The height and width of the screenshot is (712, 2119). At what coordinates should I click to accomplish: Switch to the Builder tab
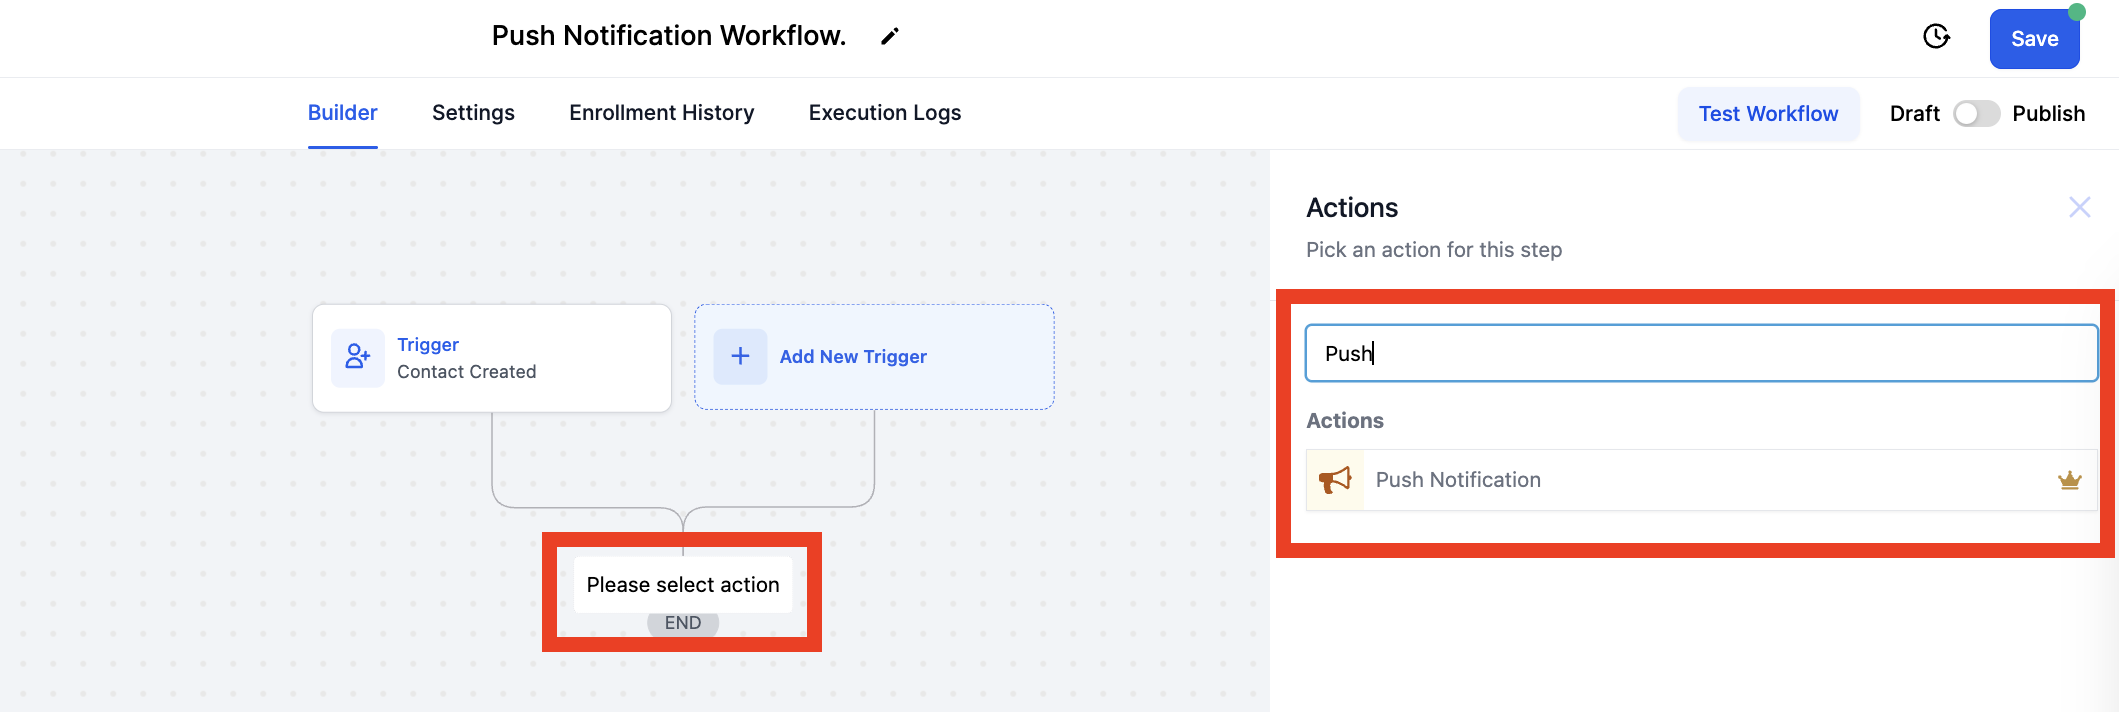342,113
